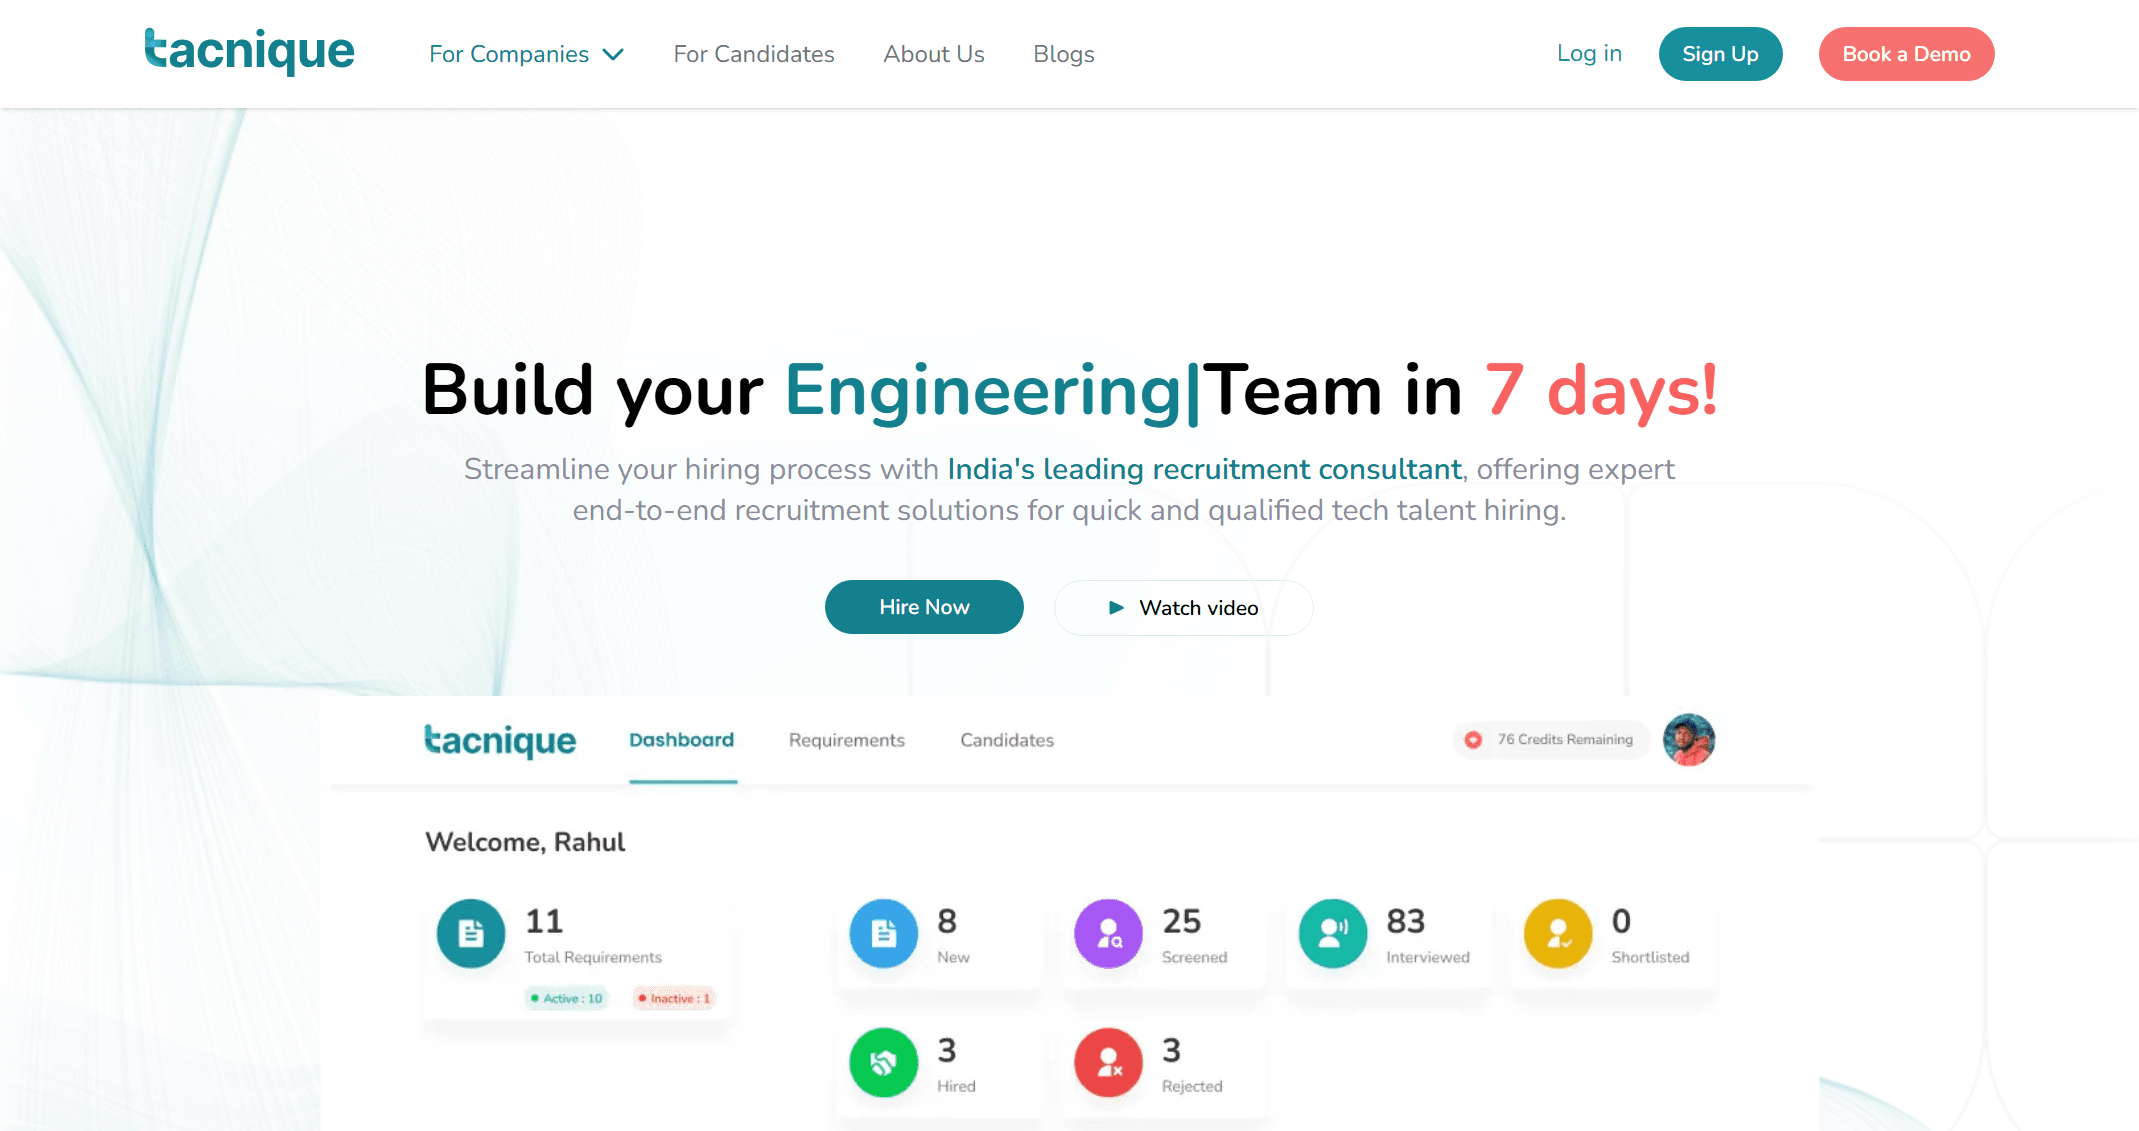The image size is (2139, 1131).
Task: Play the Watch video button
Action: pyautogui.click(x=1183, y=608)
